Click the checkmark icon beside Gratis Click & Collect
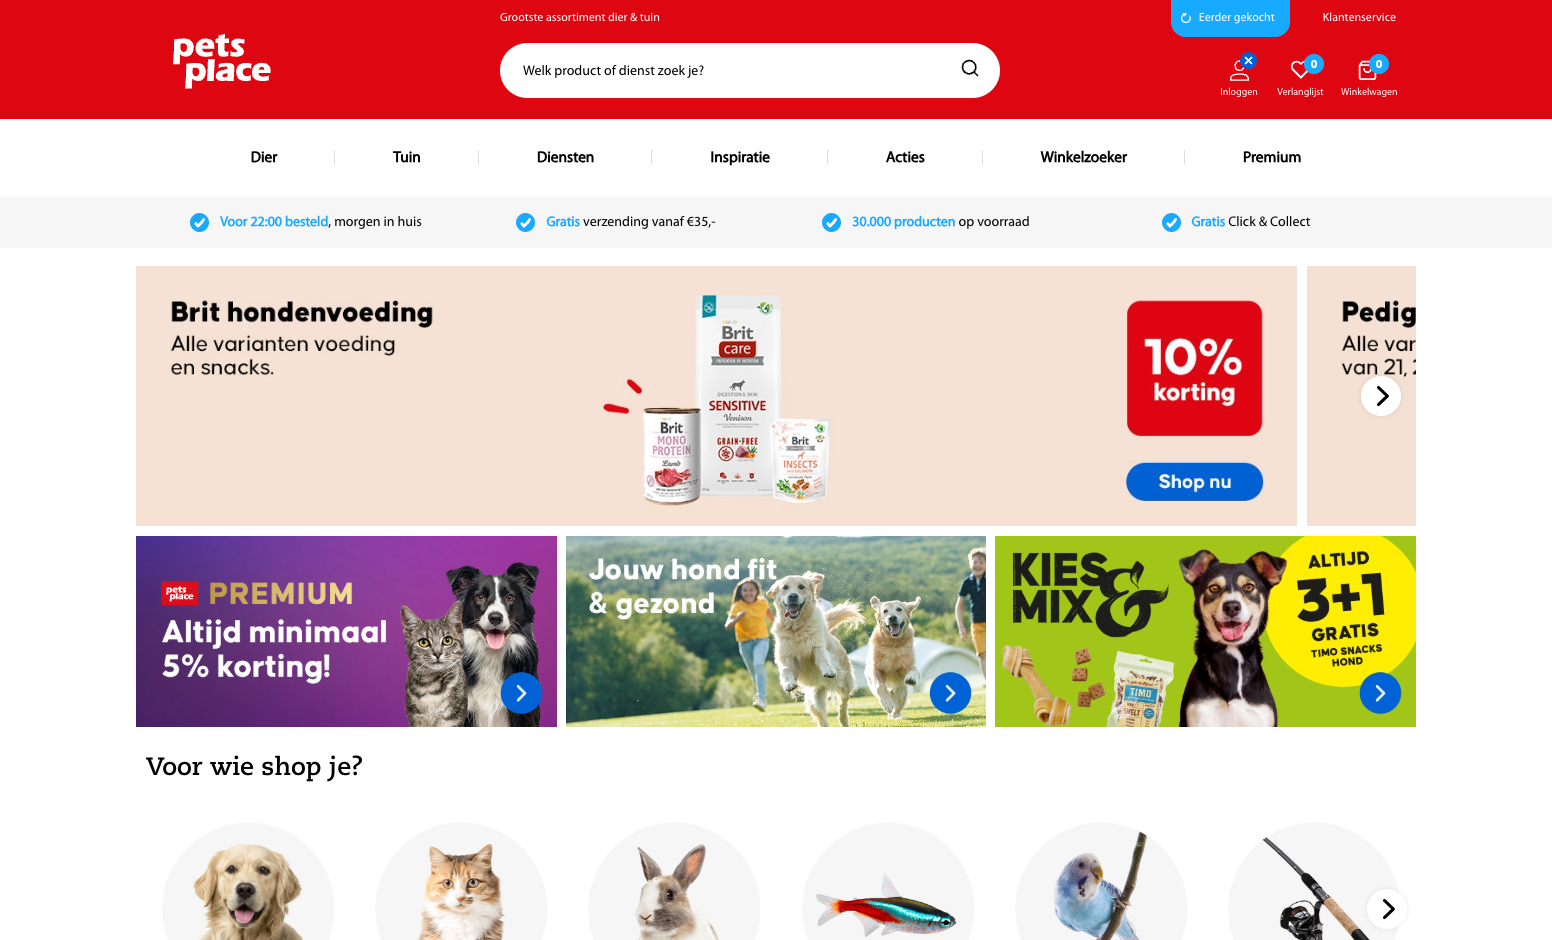1552x940 pixels. pos(1171,222)
